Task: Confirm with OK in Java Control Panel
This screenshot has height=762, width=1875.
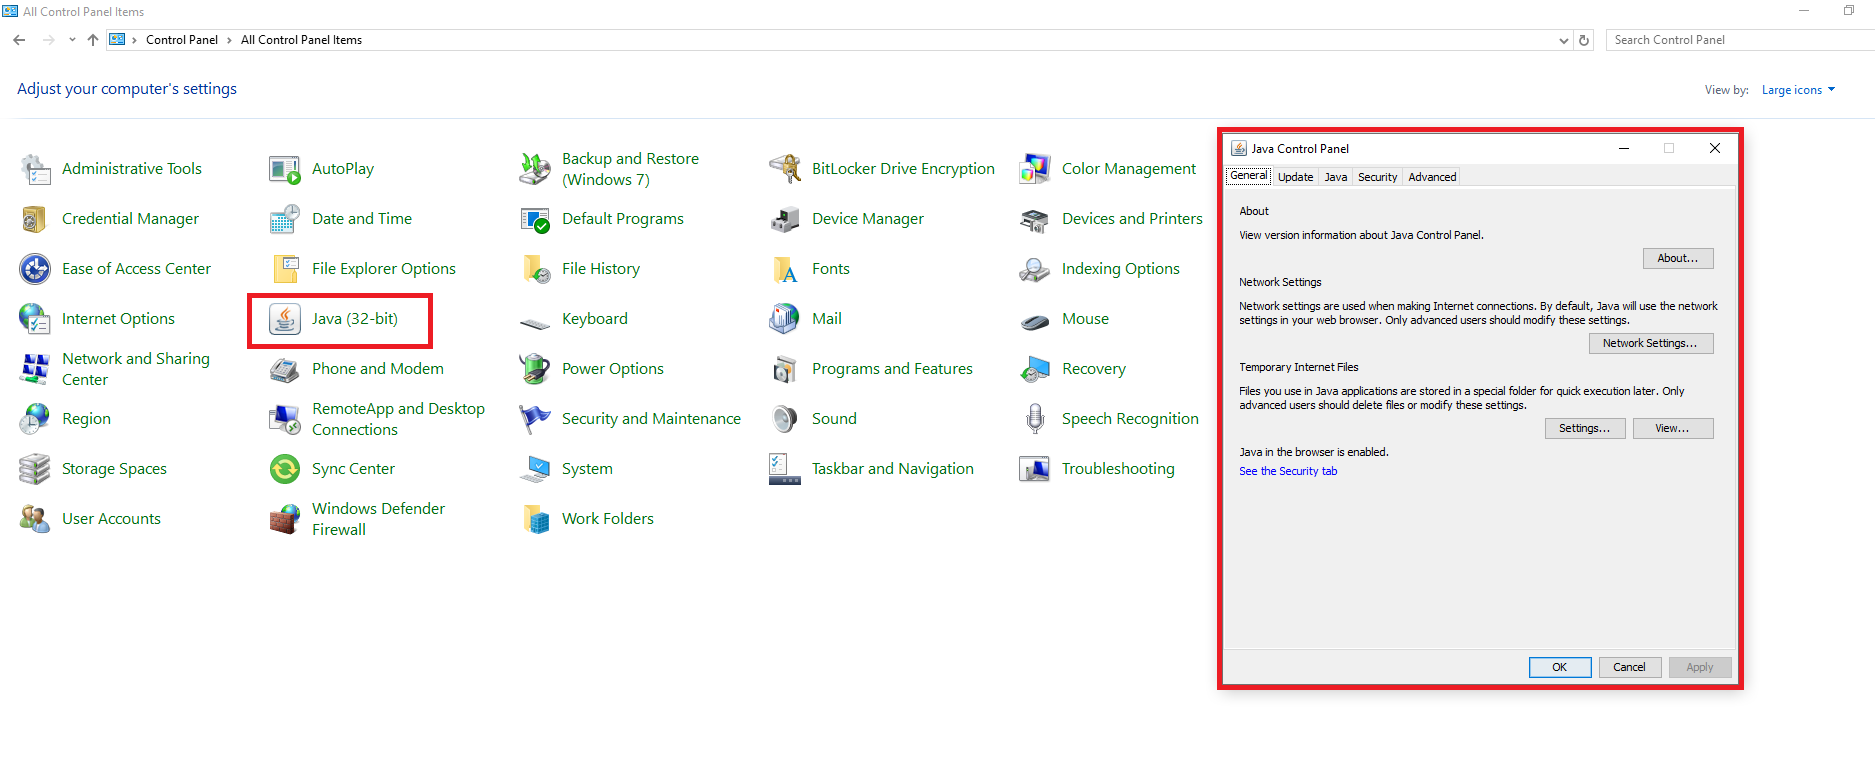Action: 1559,667
